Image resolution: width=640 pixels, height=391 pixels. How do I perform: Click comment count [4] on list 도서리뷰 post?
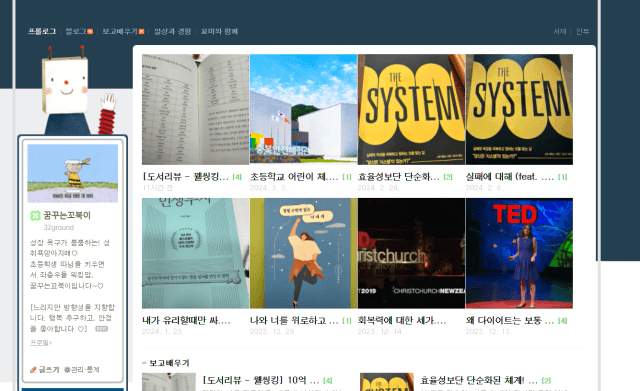327,381
